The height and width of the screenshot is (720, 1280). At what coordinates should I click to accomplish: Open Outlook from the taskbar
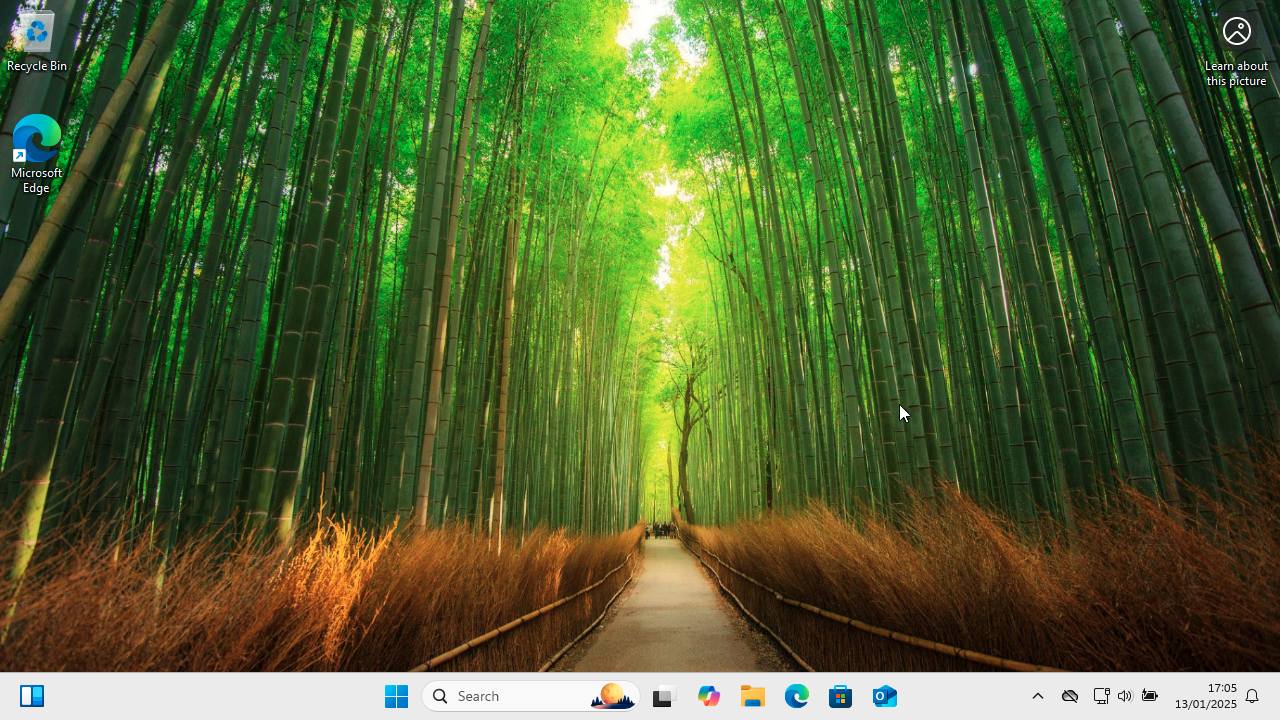(x=884, y=695)
